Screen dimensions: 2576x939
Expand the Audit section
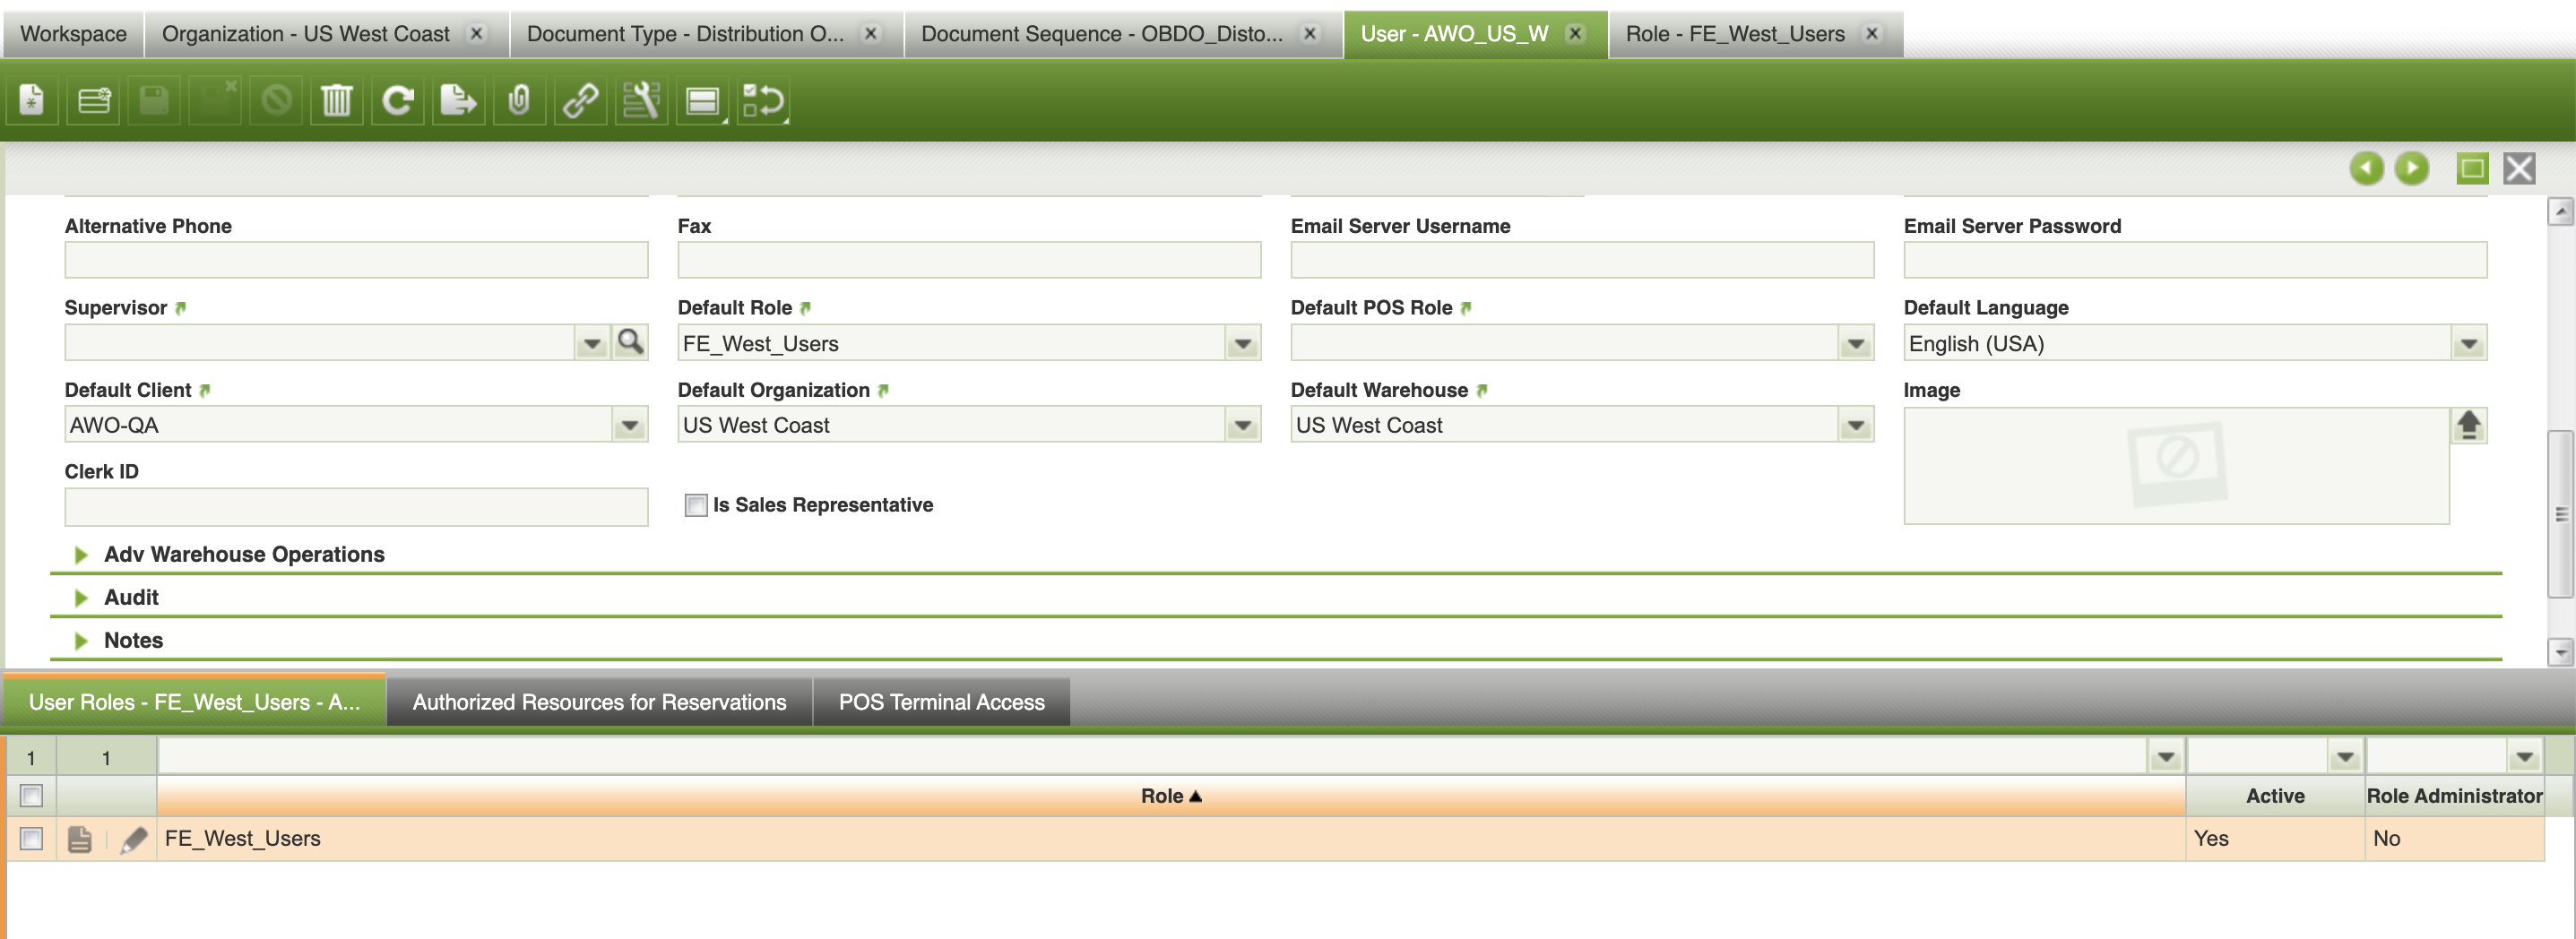point(81,598)
